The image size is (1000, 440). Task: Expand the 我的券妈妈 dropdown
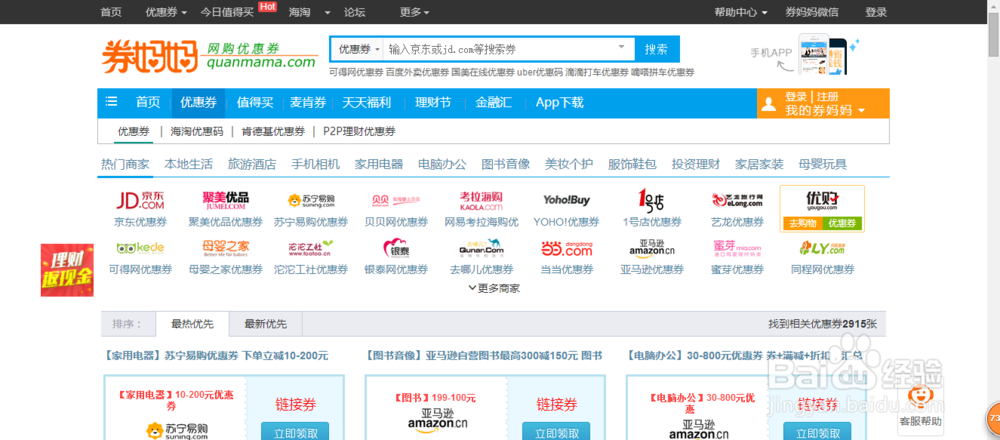click(825, 111)
